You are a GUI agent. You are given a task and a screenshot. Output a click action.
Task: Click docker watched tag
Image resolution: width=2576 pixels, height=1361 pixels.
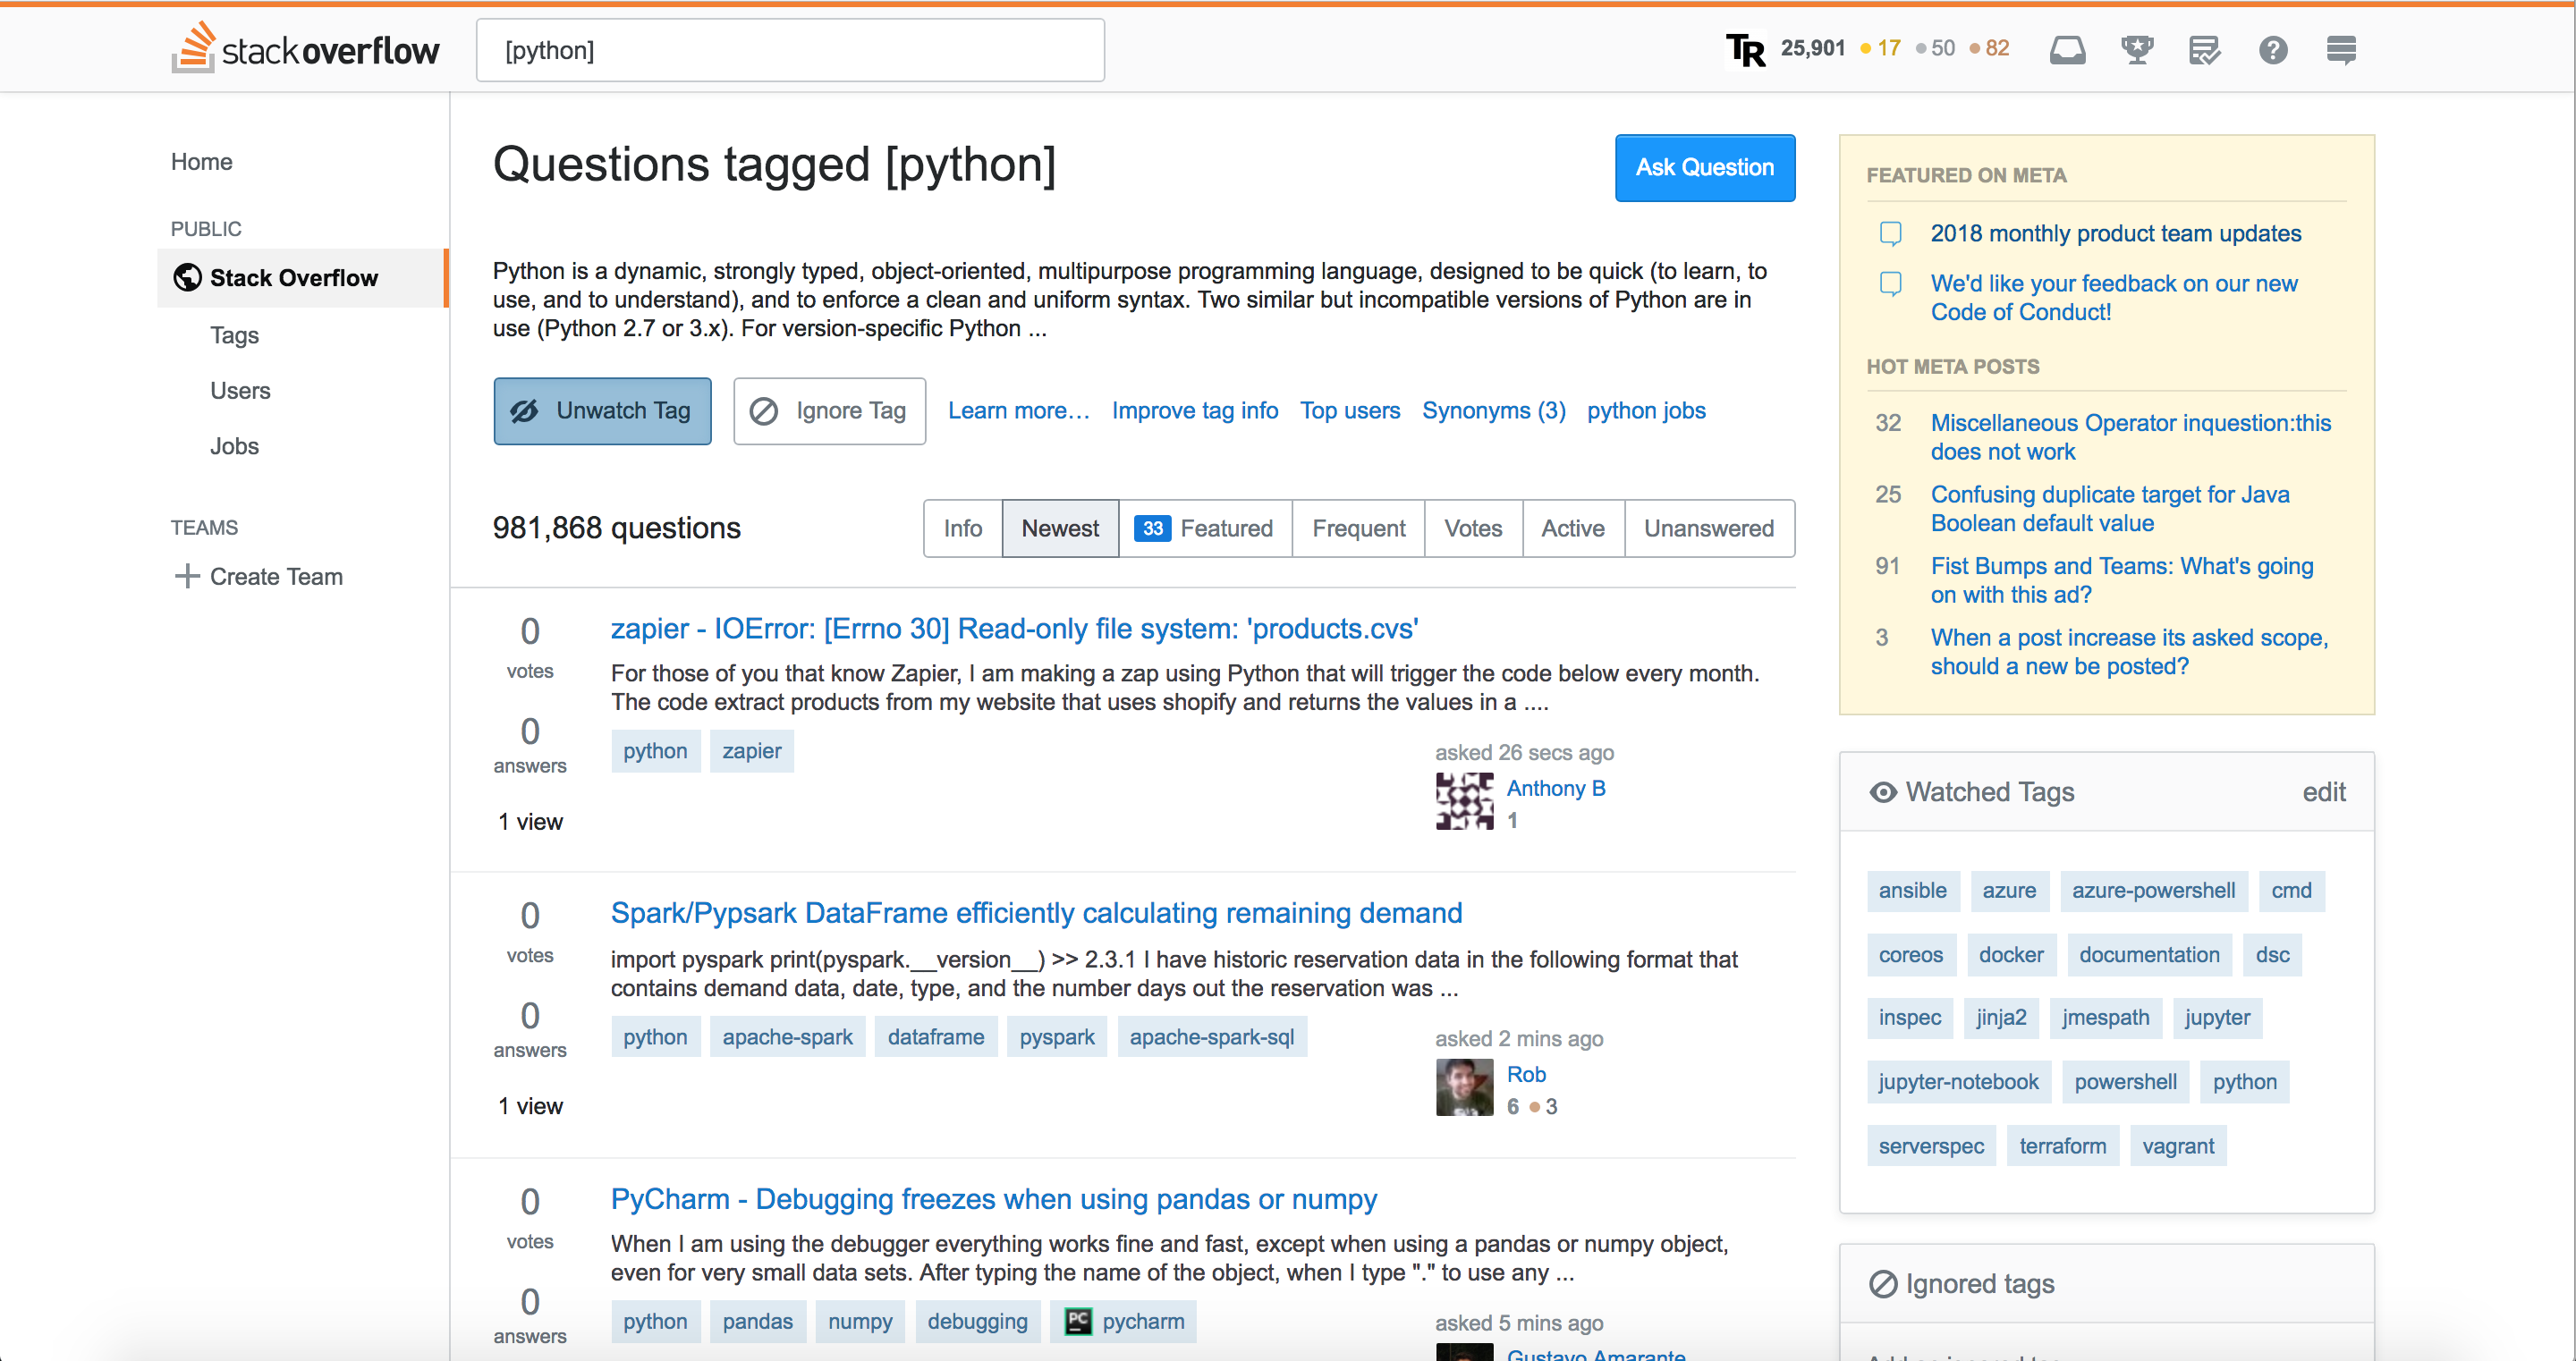click(2011, 955)
